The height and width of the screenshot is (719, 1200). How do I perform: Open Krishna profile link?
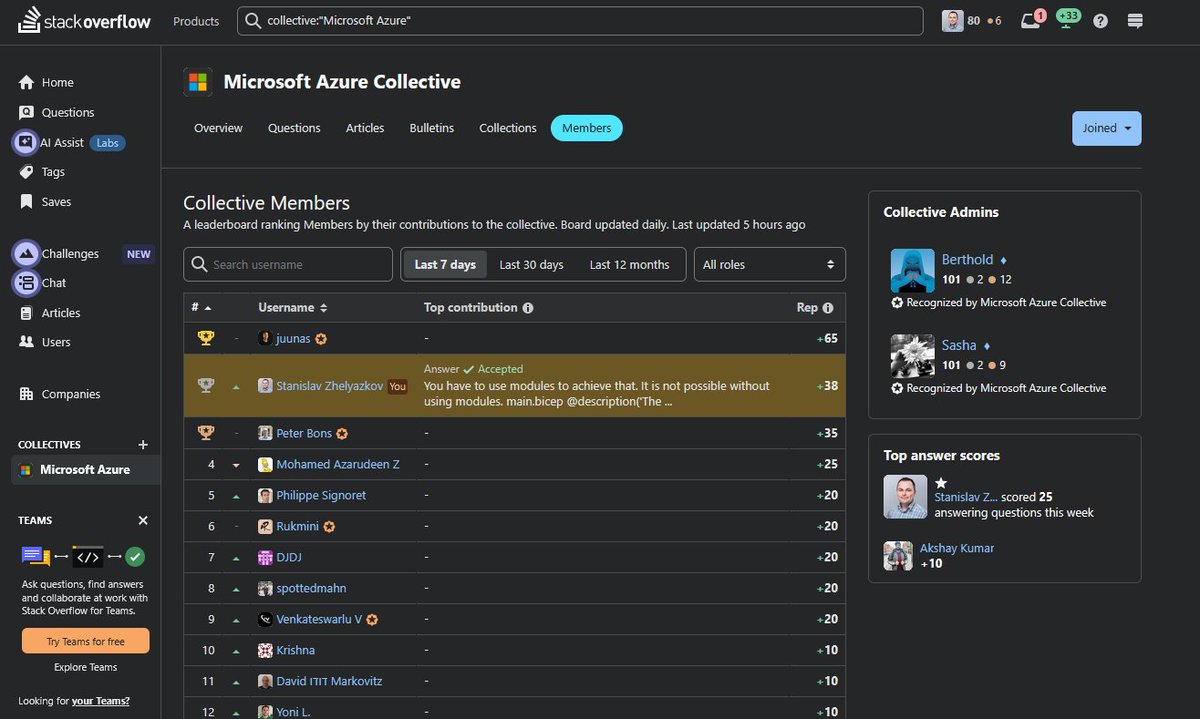coord(295,651)
